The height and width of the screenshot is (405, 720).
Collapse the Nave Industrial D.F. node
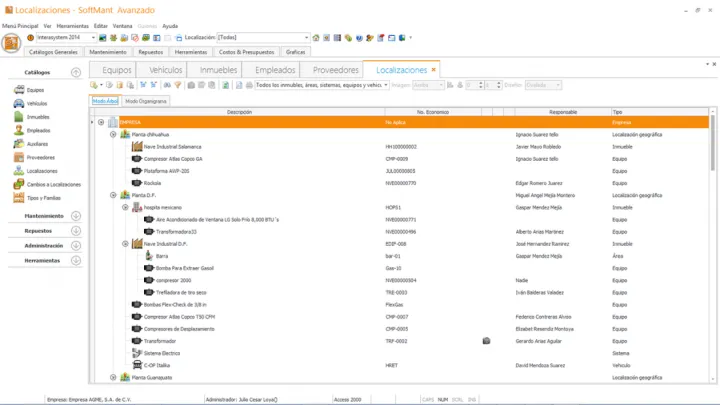coord(125,243)
